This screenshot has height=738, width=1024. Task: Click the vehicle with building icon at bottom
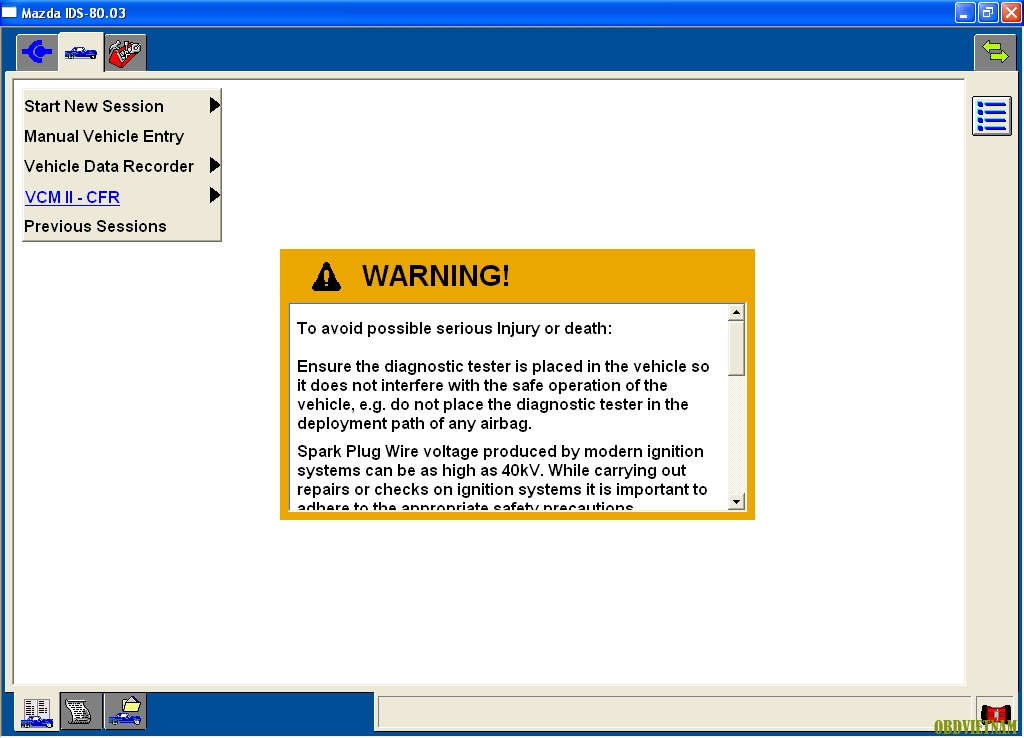coord(37,712)
